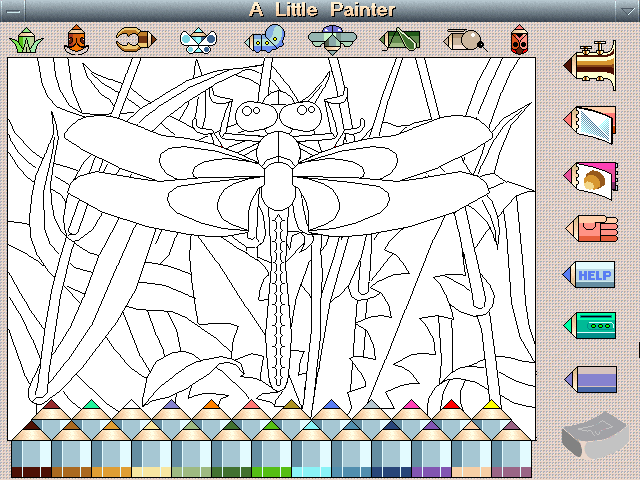Toggle the brass trumpet music pencil
This screenshot has height=480, width=640.
[591, 65]
